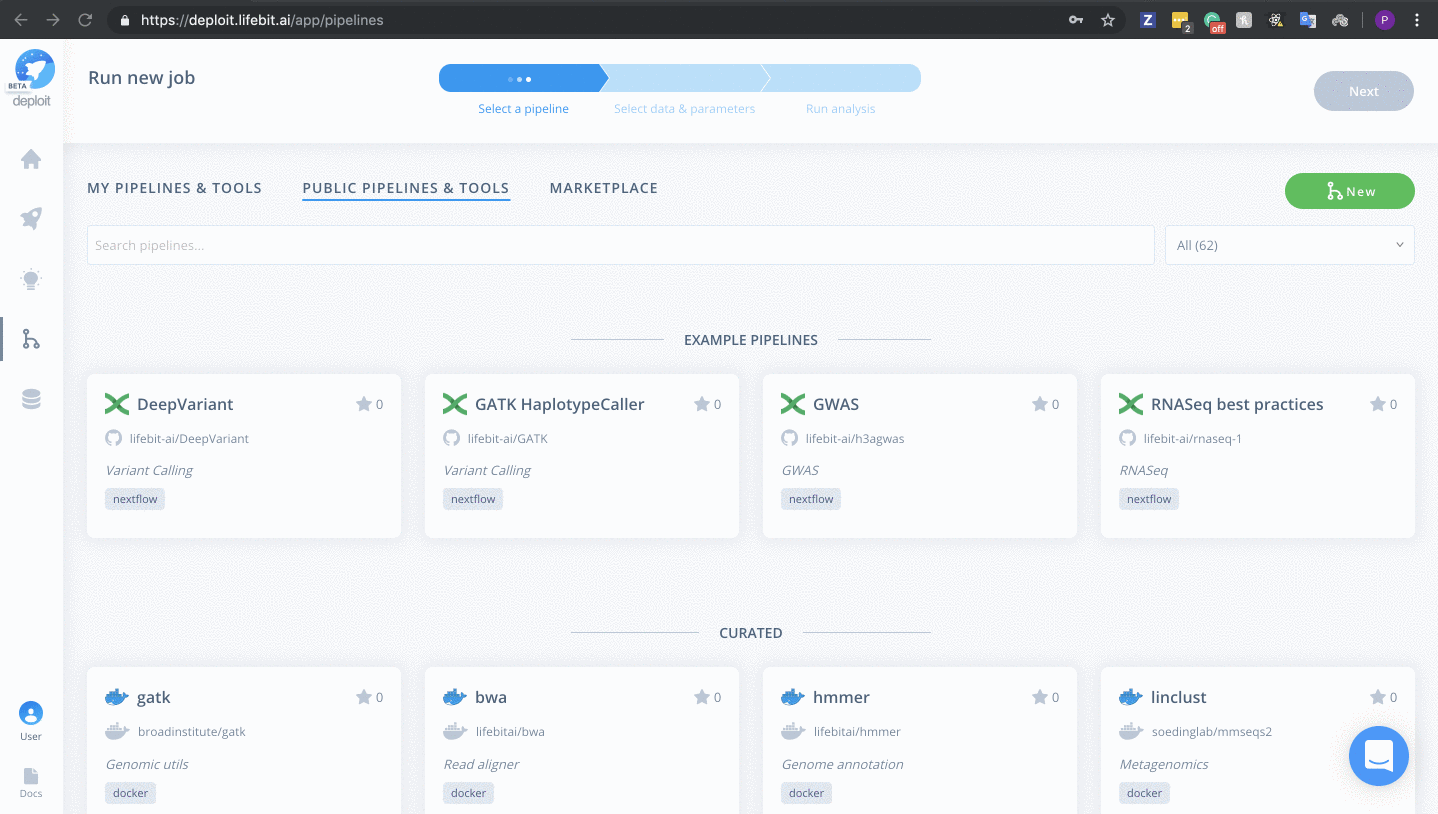Open the broadinstitute/gatk image link

pos(191,732)
